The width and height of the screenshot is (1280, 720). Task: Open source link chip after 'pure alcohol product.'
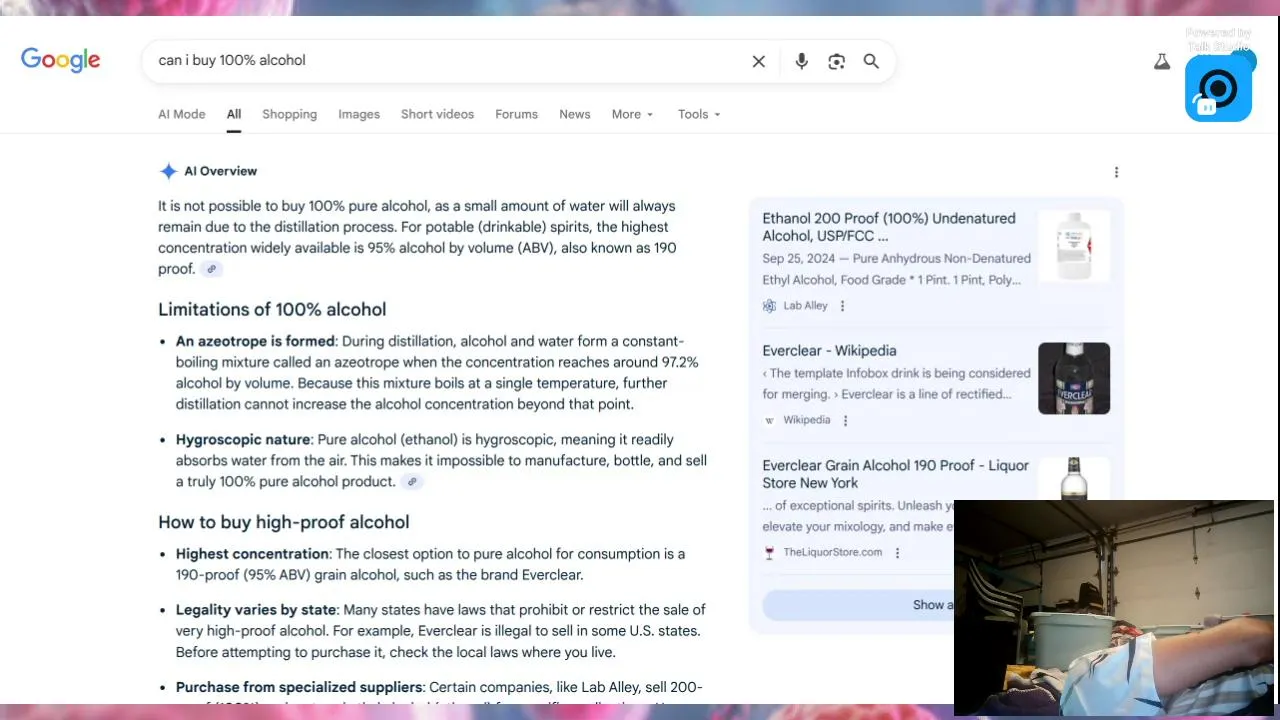[x=412, y=482]
